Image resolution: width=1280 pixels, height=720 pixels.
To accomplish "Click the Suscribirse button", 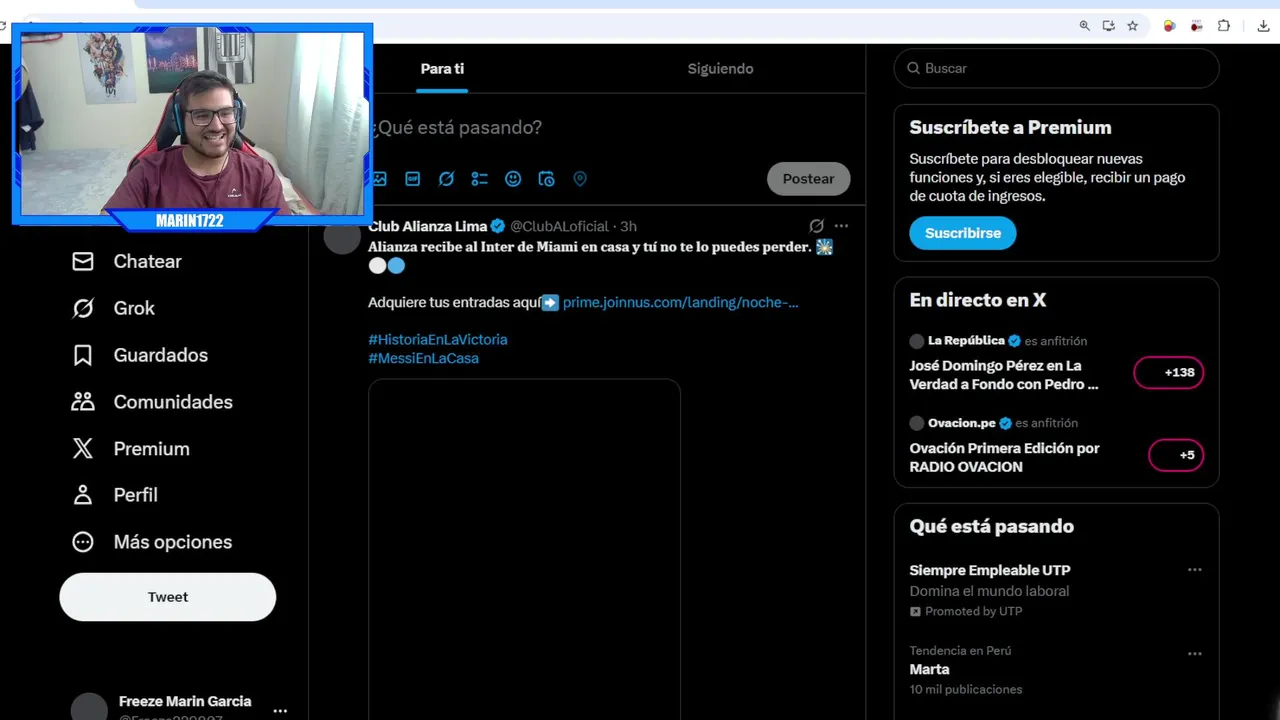I will click(x=962, y=233).
